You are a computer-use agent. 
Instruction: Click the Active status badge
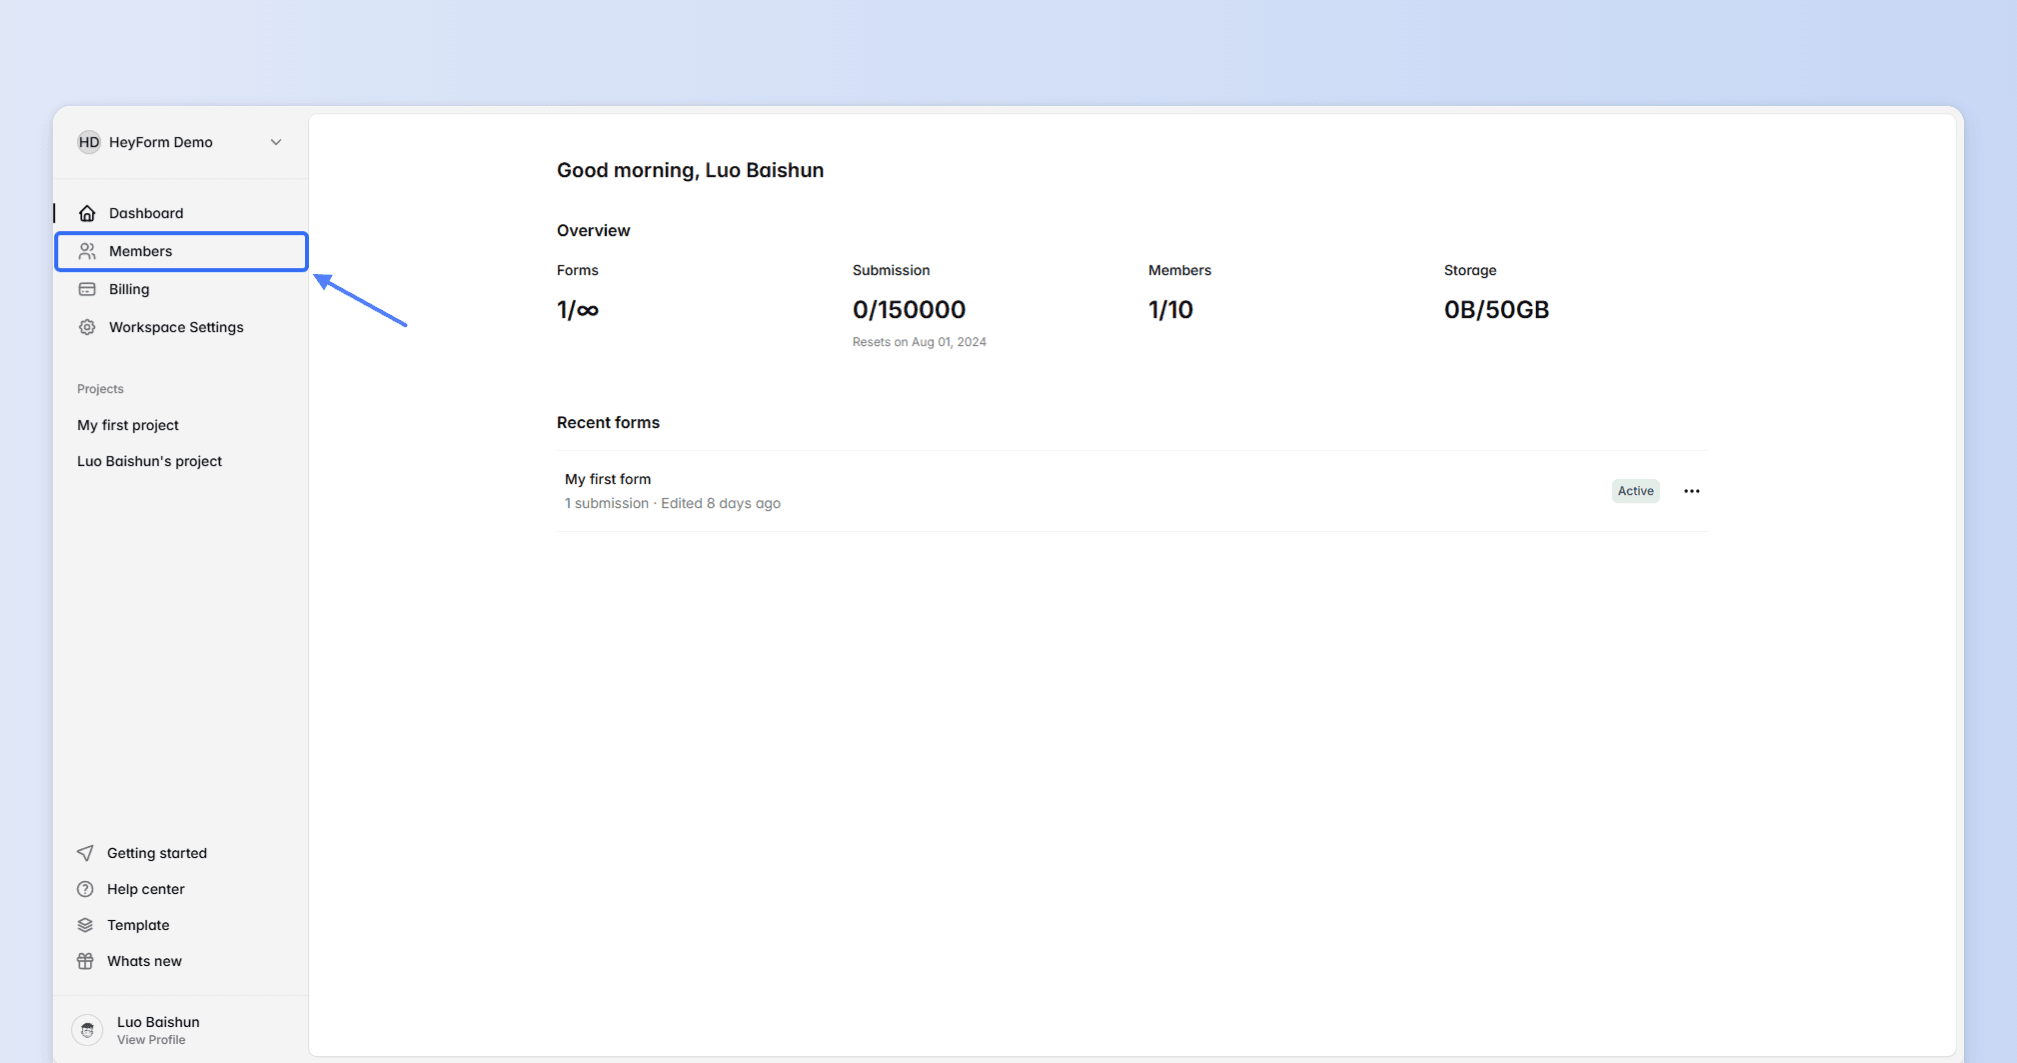click(x=1635, y=491)
